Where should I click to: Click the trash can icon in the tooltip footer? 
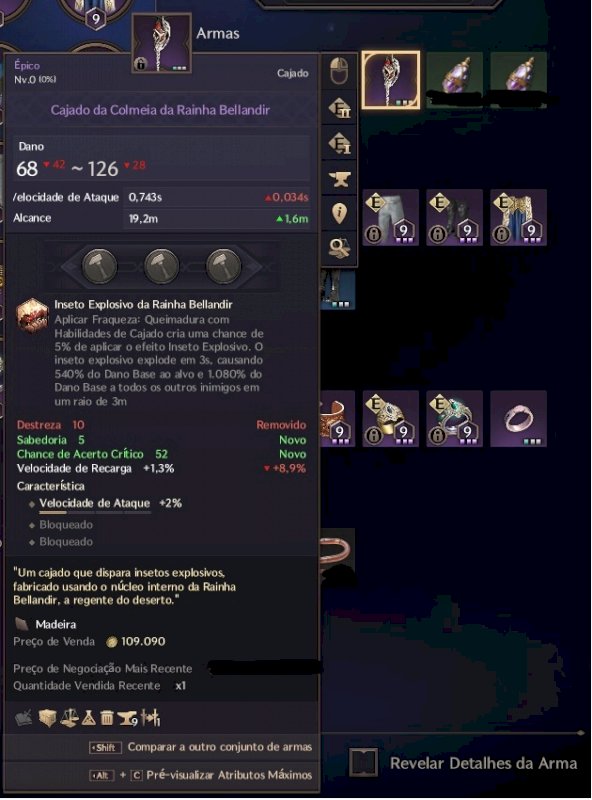pyautogui.click(x=107, y=718)
